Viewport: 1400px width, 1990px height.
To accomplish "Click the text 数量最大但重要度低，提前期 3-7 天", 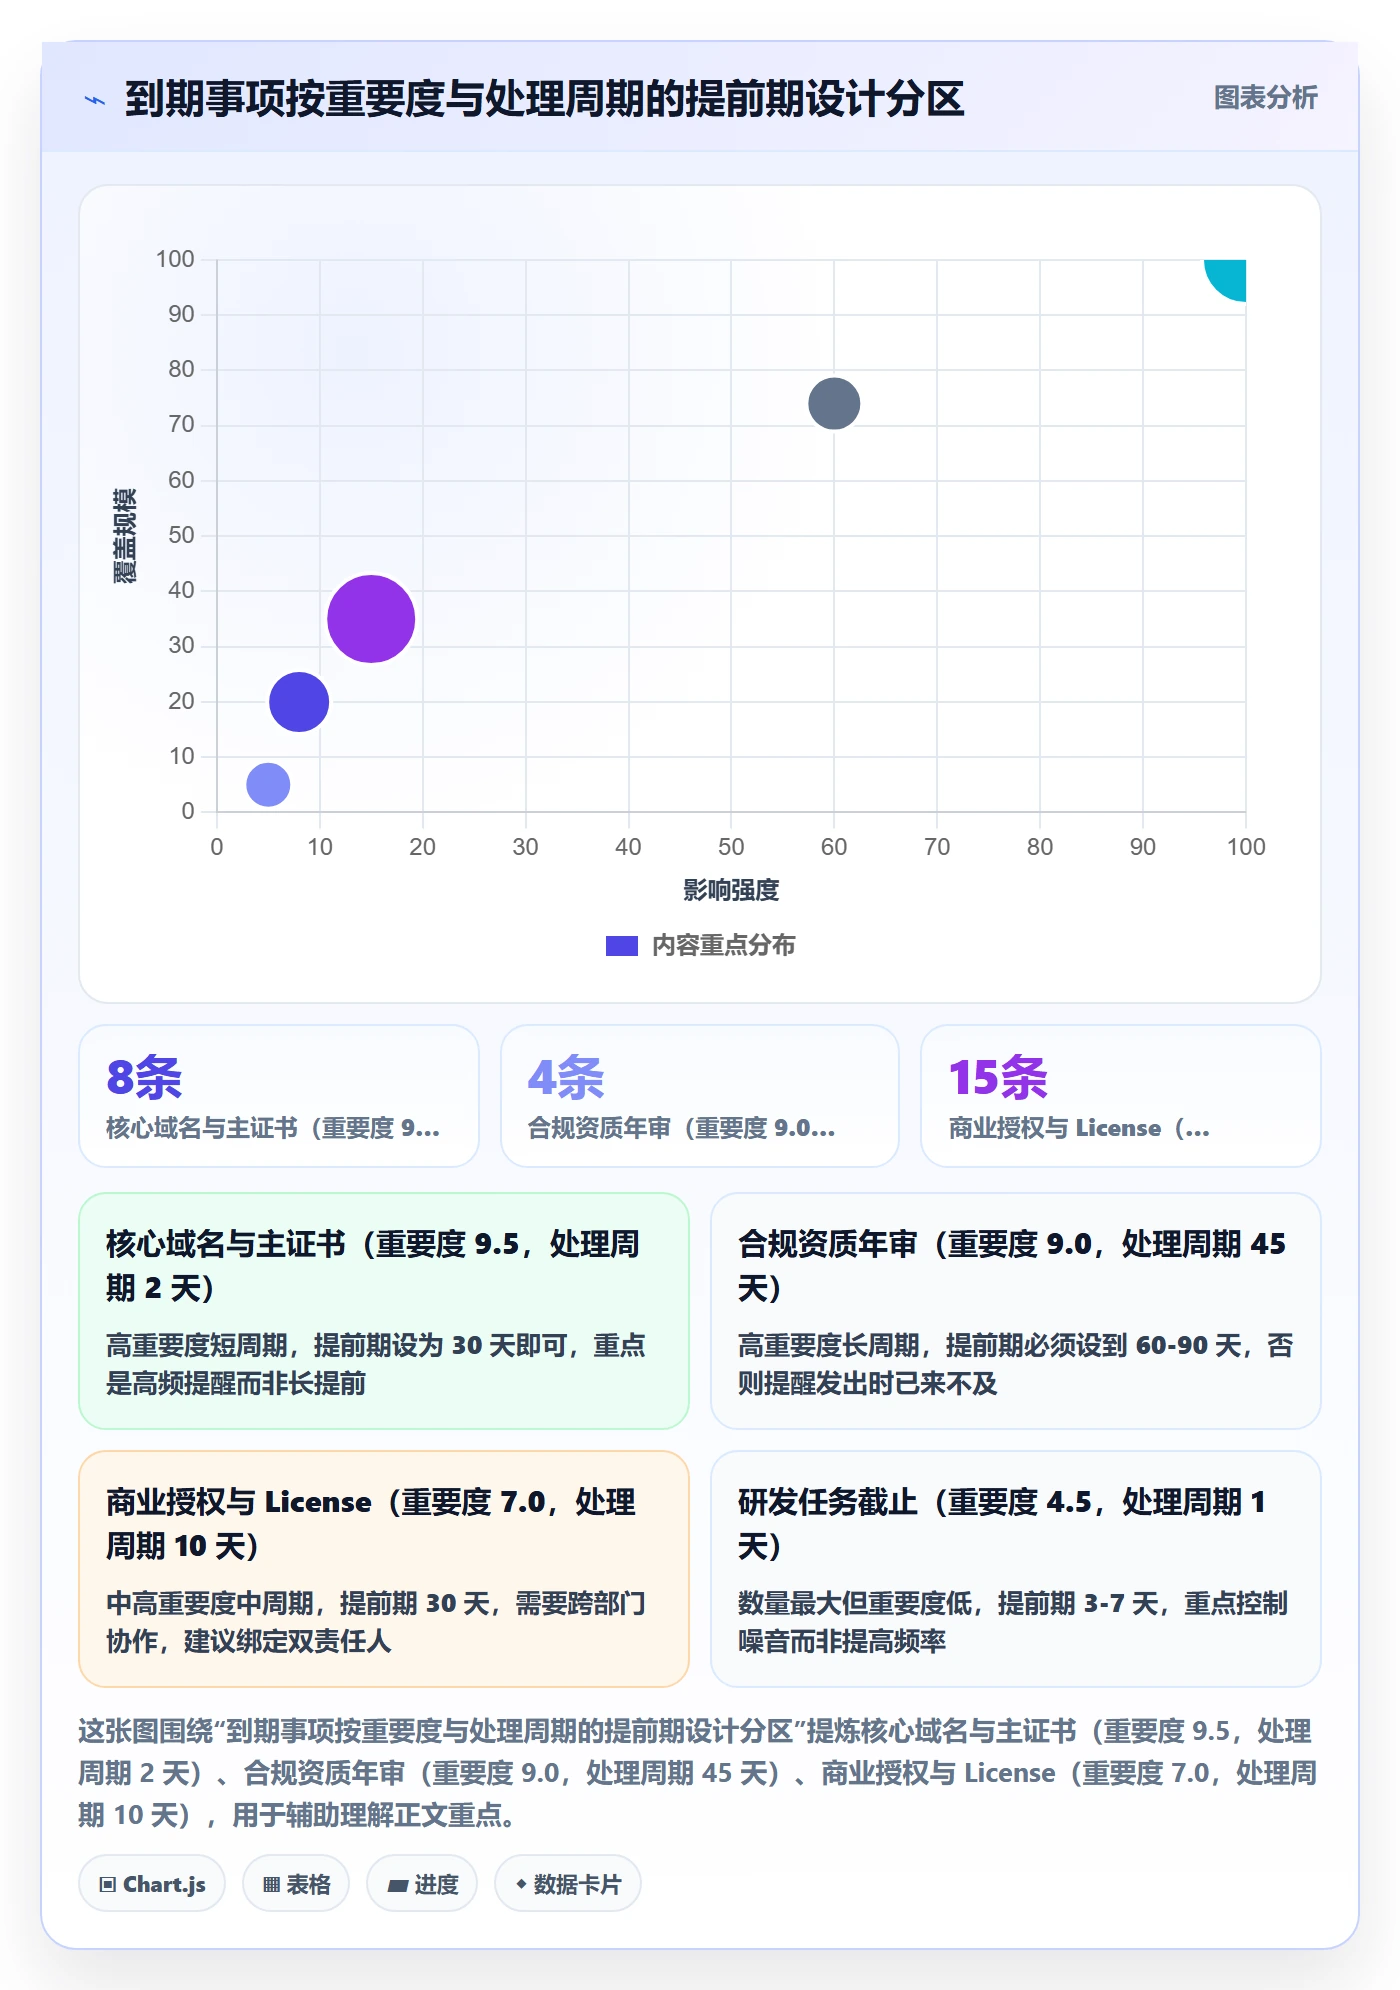I will coord(948,1604).
